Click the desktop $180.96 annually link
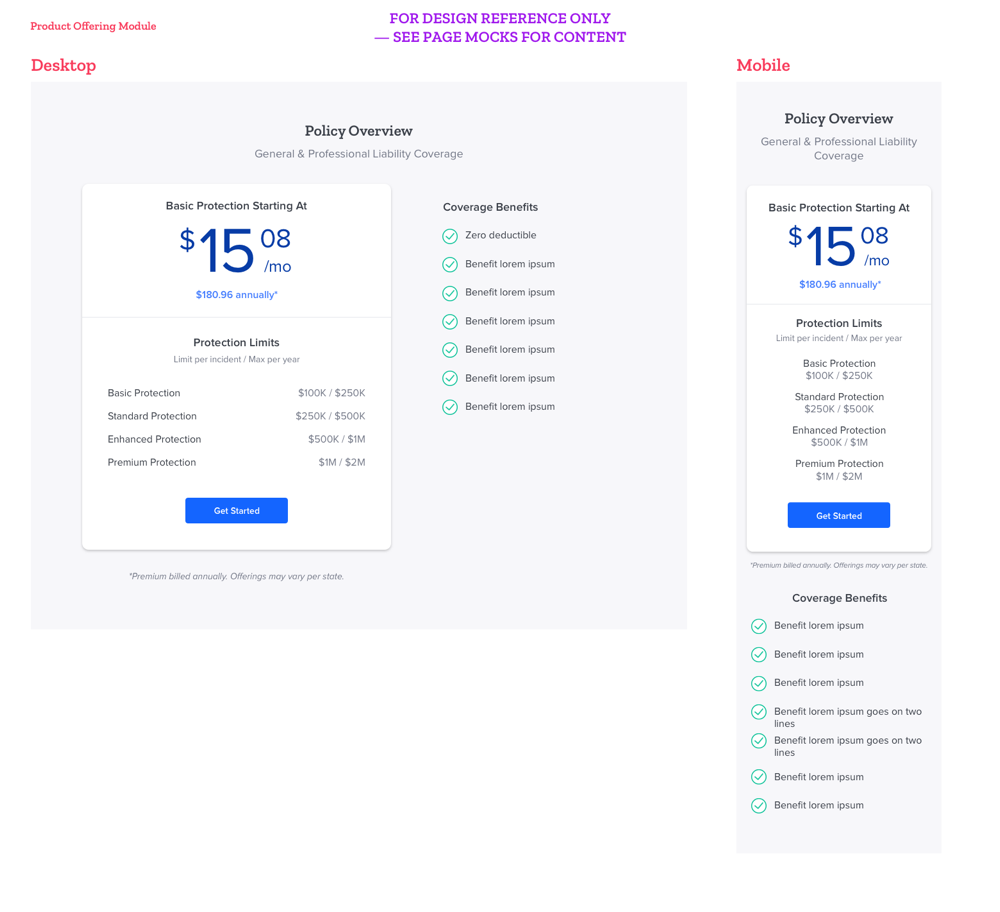This screenshot has height=912, width=1000. tap(236, 295)
